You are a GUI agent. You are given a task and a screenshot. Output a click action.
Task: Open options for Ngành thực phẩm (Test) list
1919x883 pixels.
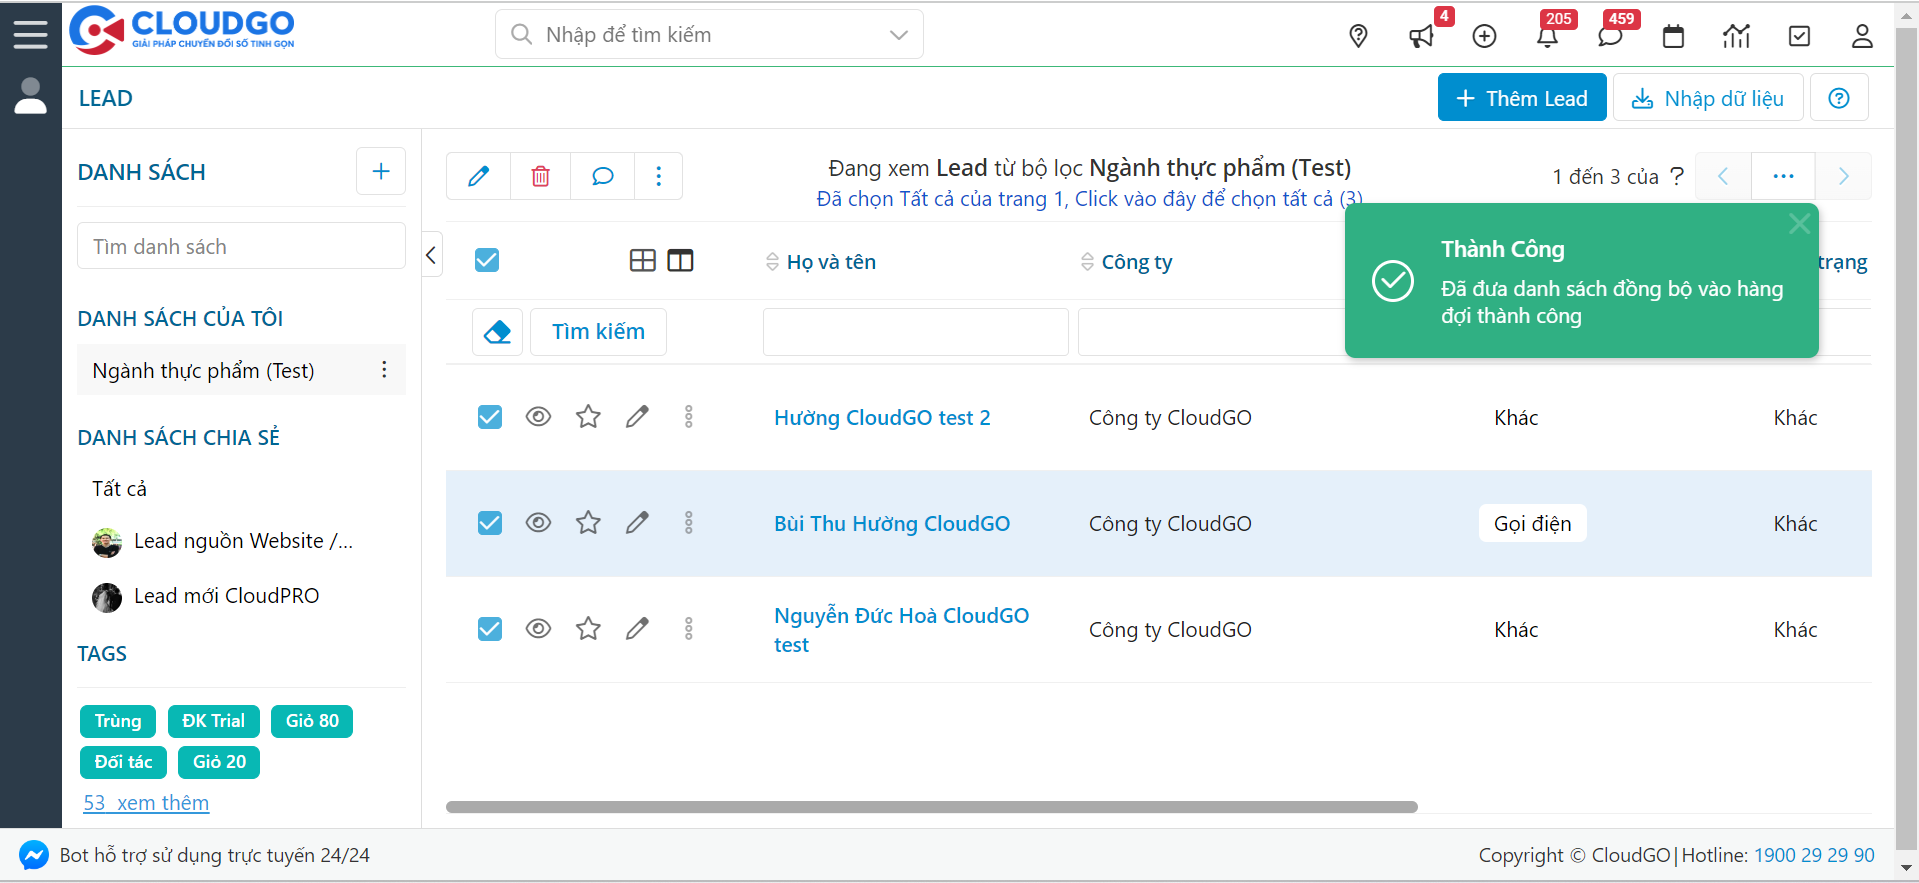[384, 370]
